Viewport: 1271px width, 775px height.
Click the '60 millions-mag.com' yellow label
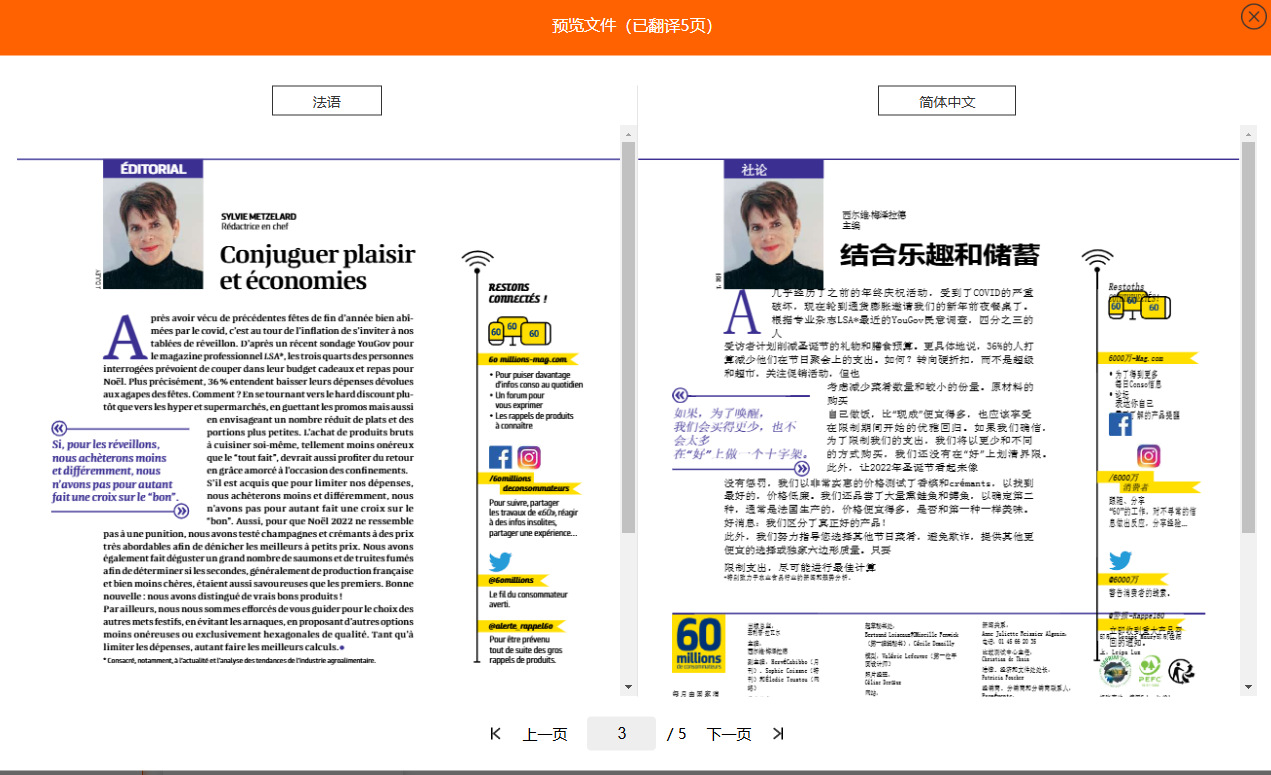pos(528,359)
